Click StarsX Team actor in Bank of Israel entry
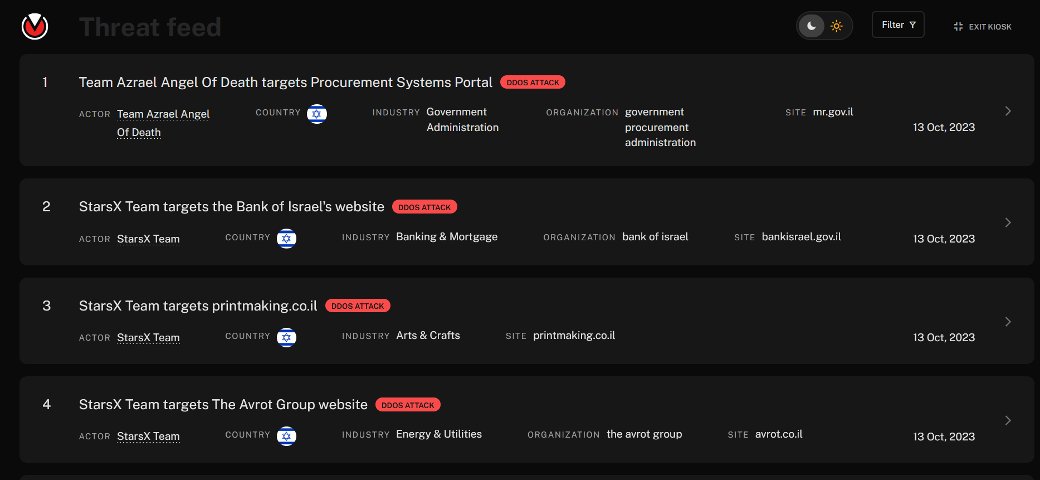 click(149, 239)
